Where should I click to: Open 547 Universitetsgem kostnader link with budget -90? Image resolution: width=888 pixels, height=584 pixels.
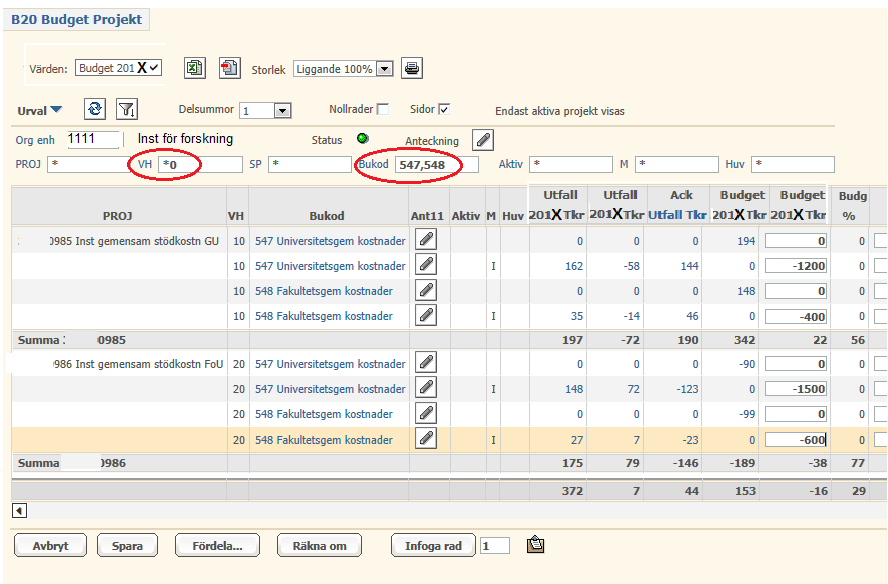point(330,364)
